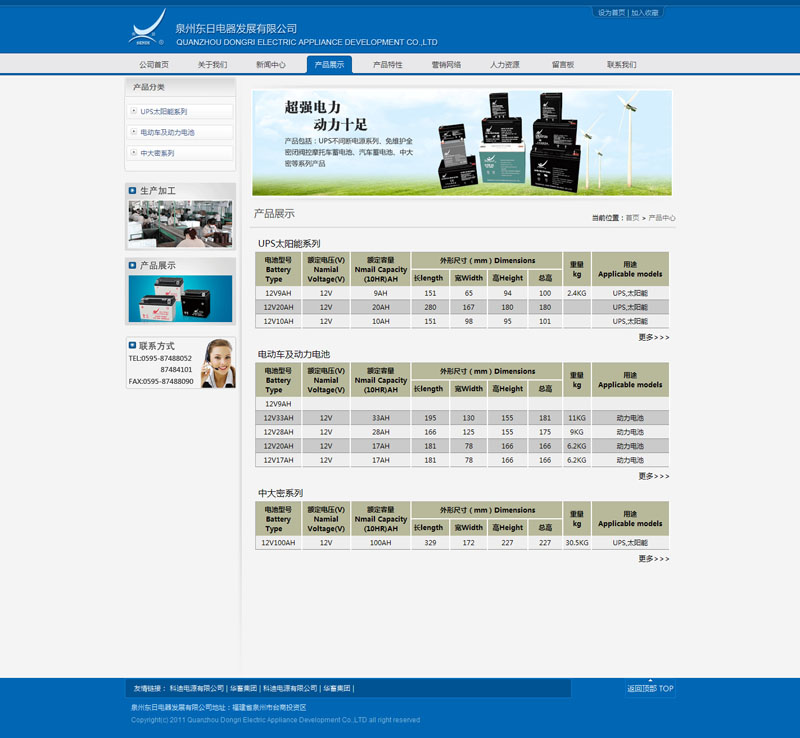800x738 pixels.
Task: Click the blue square icon beside 生产加工
Action: pyautogui.click(x=132, y=190)
